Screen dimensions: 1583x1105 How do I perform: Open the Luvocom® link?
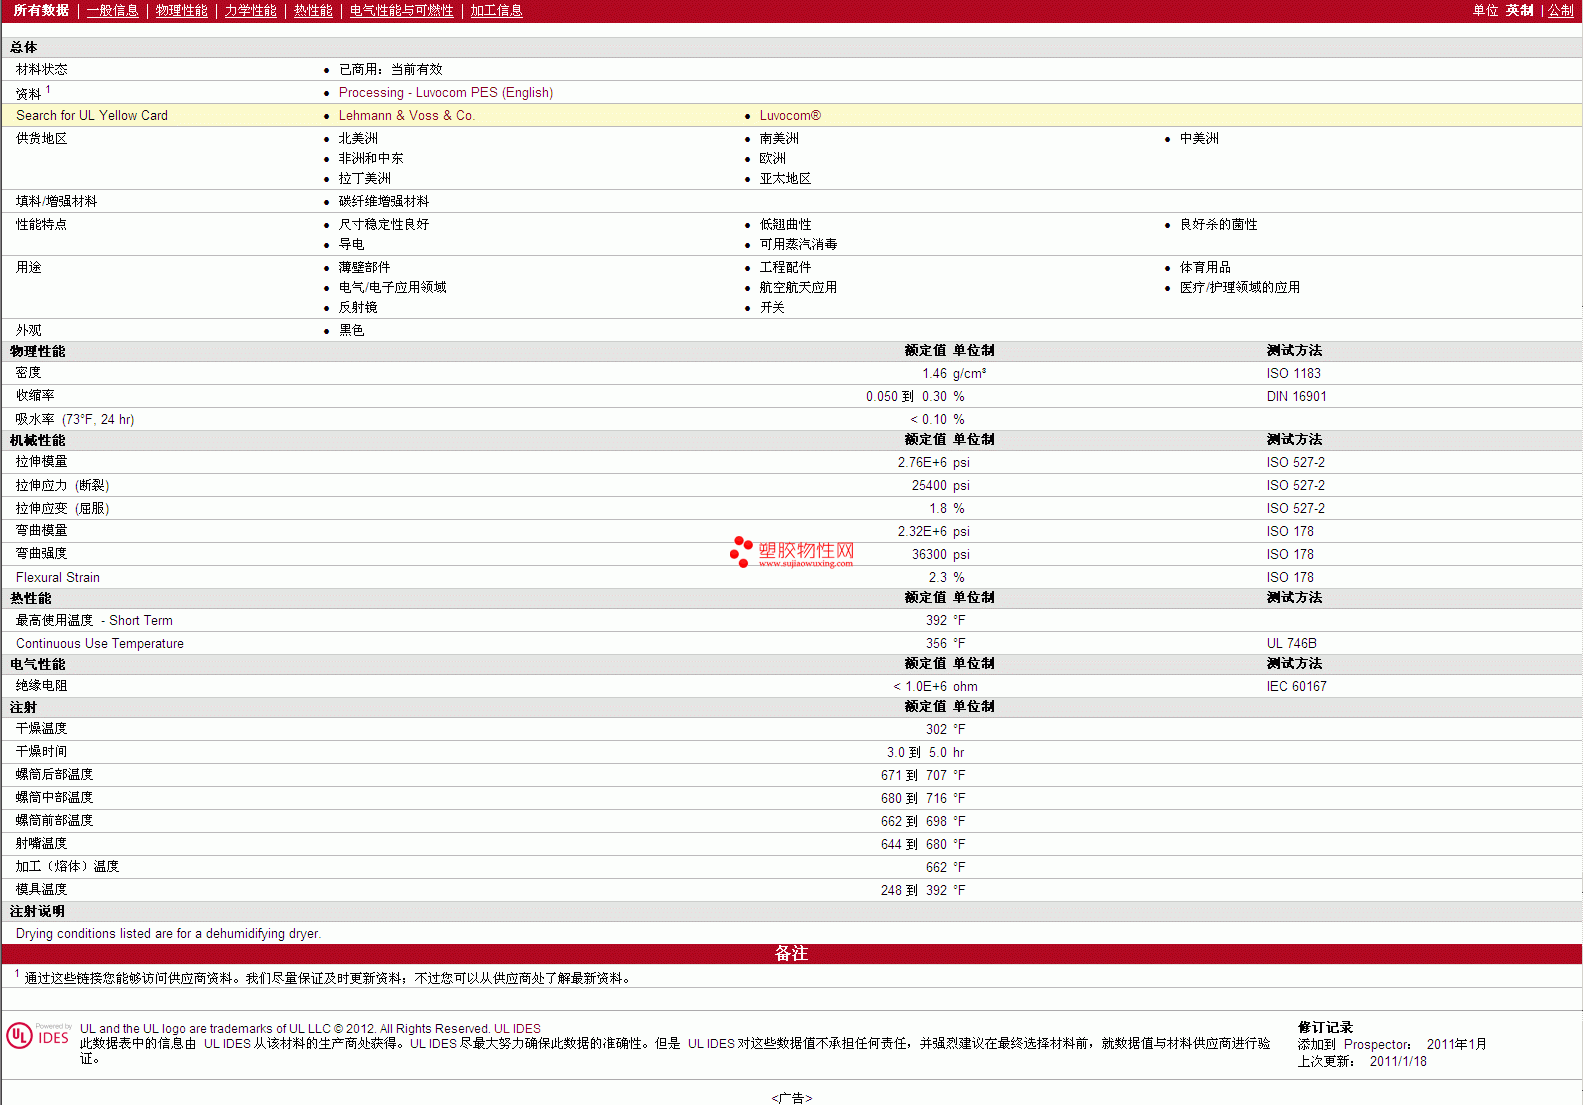coord(789,115)
